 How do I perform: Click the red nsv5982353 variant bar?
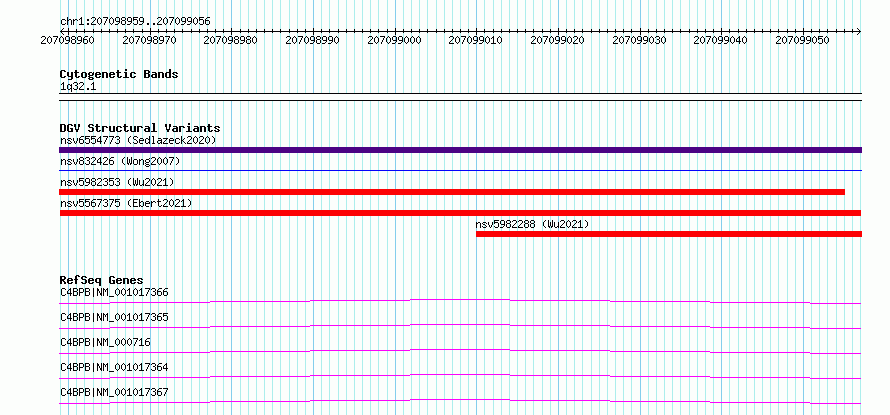pyautogui.click(x=452, y=192)
